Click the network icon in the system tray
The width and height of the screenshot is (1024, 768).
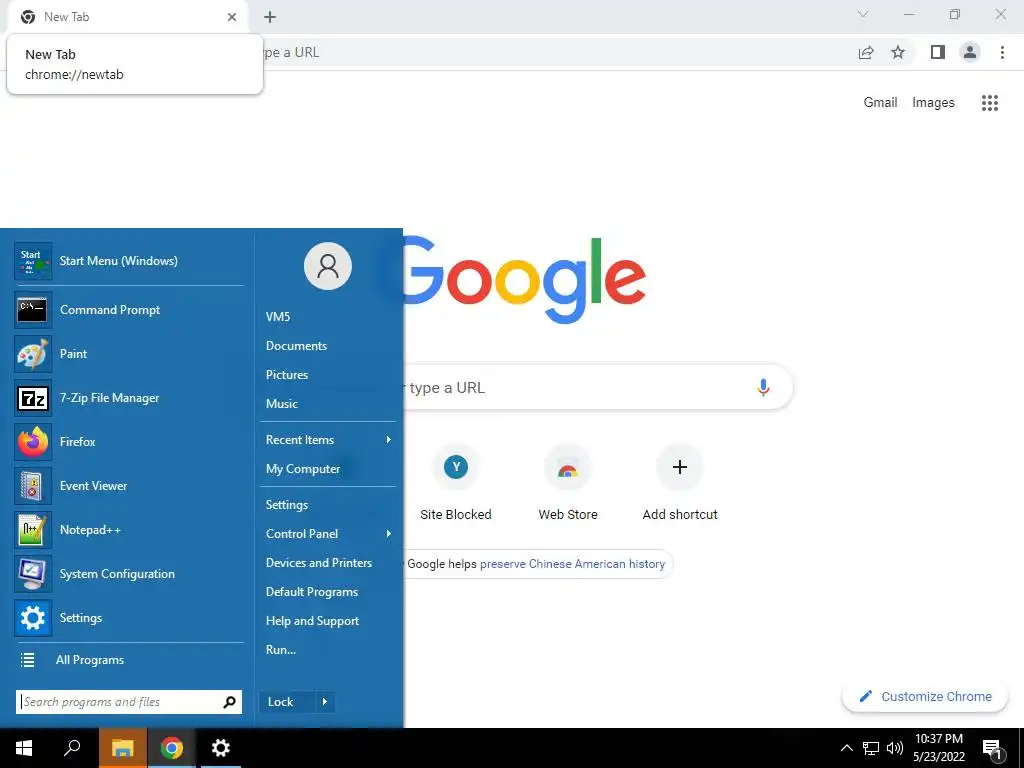pyautogui.click(x=871, y=748)
